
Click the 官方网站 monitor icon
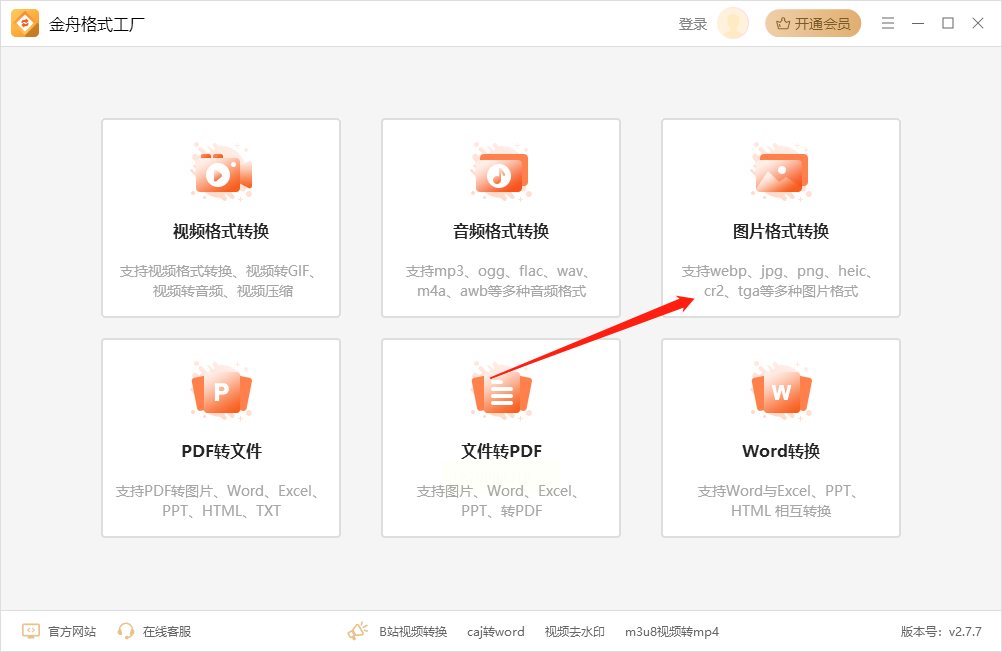(31, 631)
